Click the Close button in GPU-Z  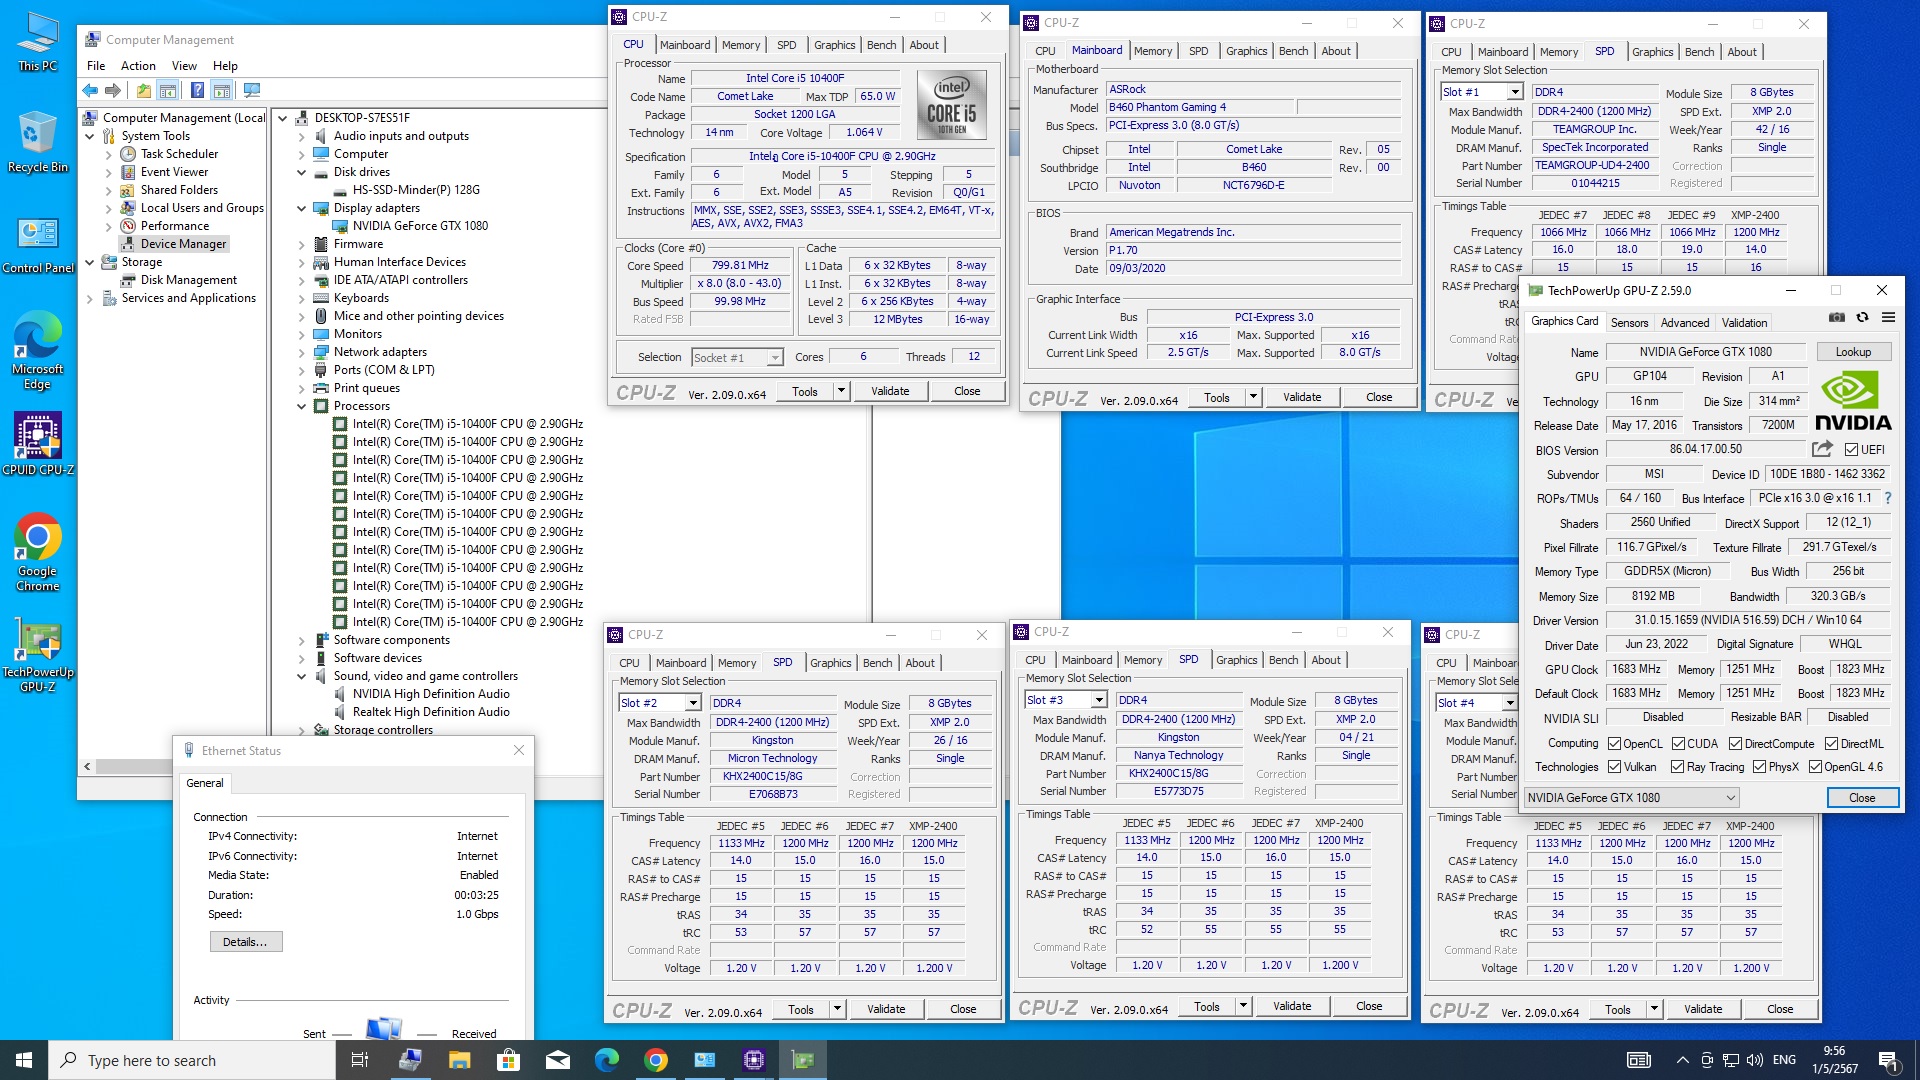pos(1862,797)
